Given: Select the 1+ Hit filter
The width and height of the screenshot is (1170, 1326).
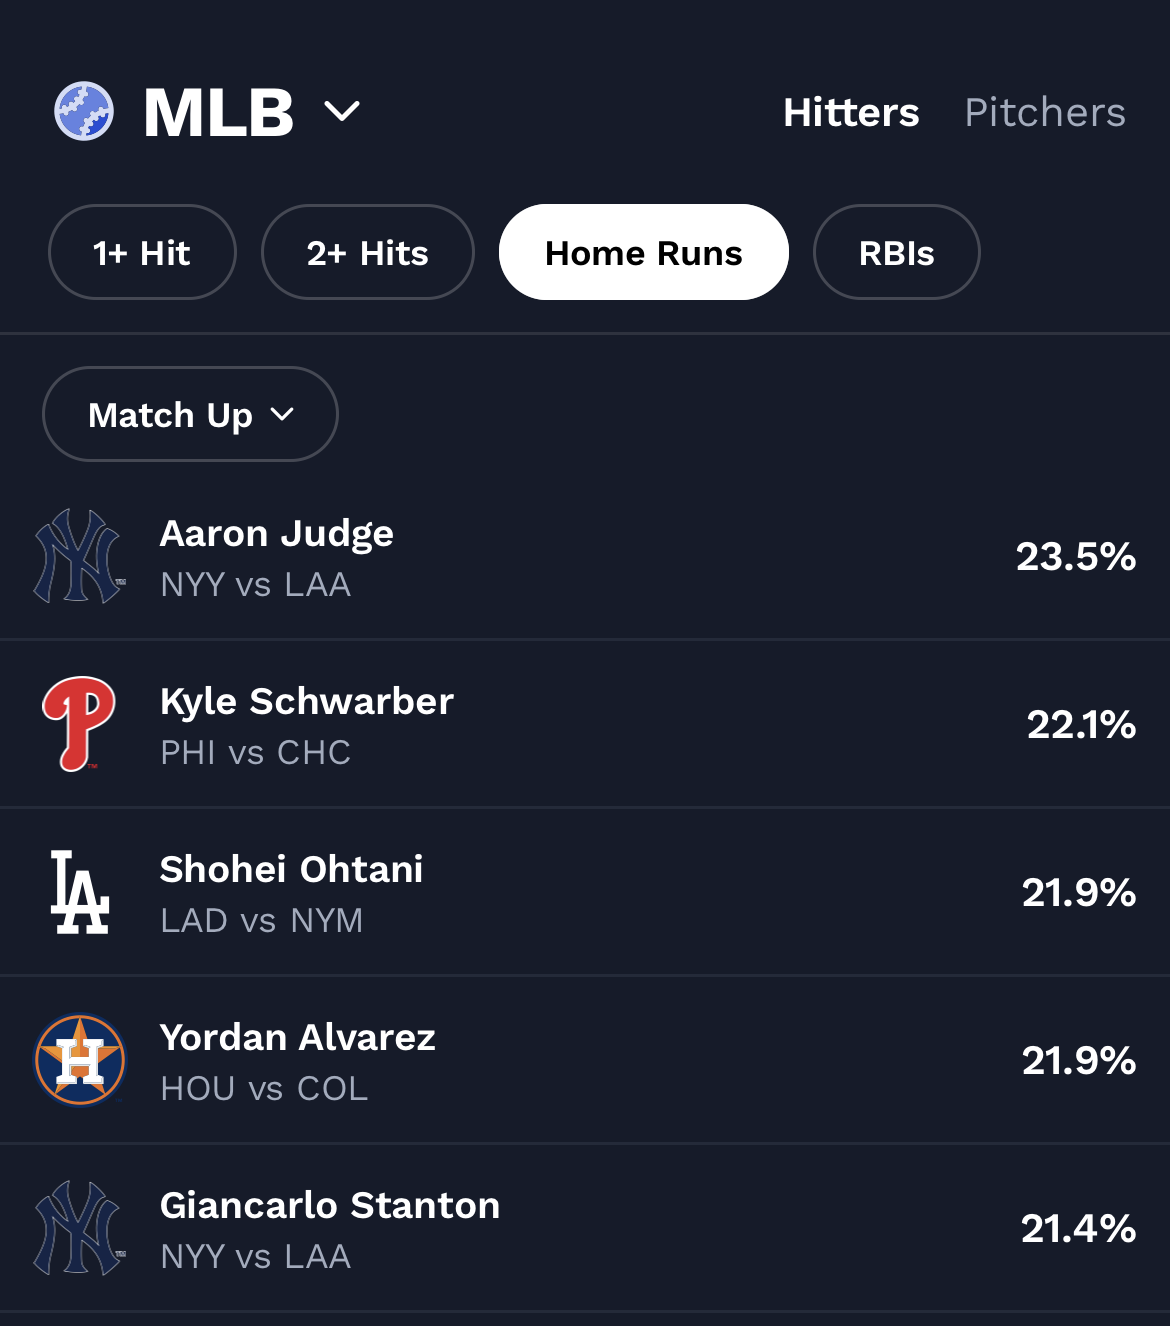Looking at the screenshot, I should coord(142,252).
